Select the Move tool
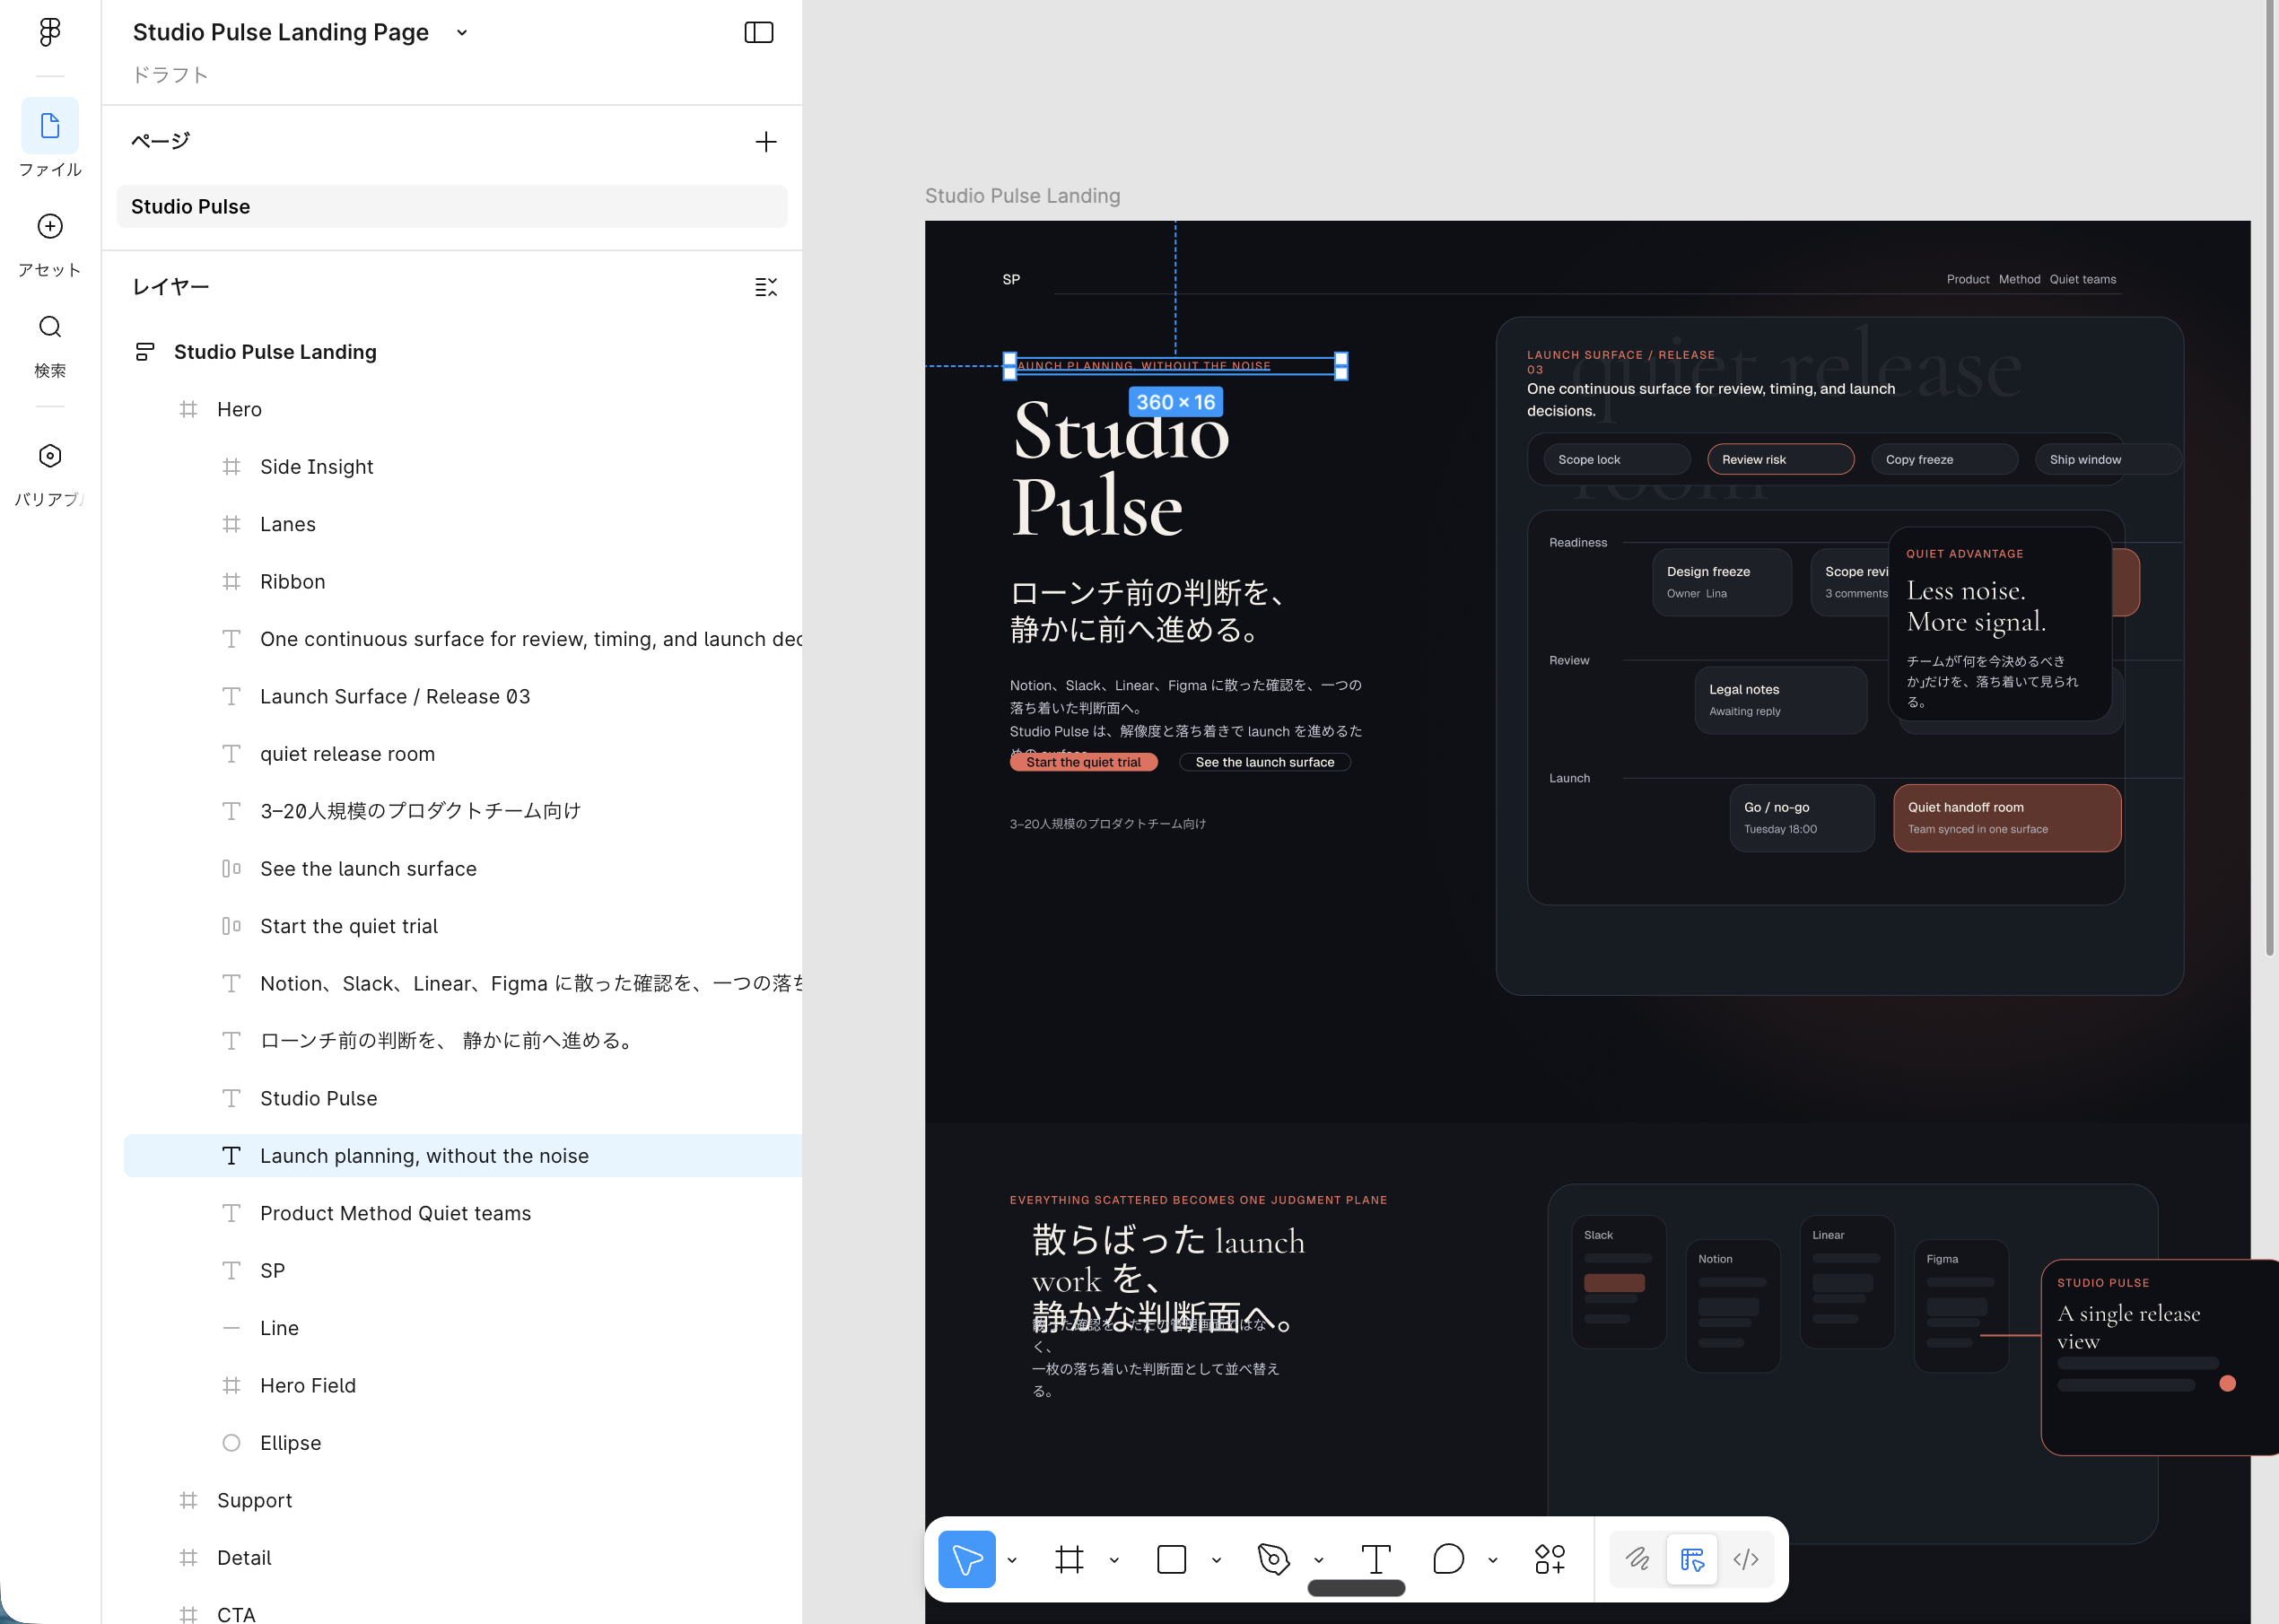The height and width of the screenshot is (1624, 2279). tap(967, 1559)
